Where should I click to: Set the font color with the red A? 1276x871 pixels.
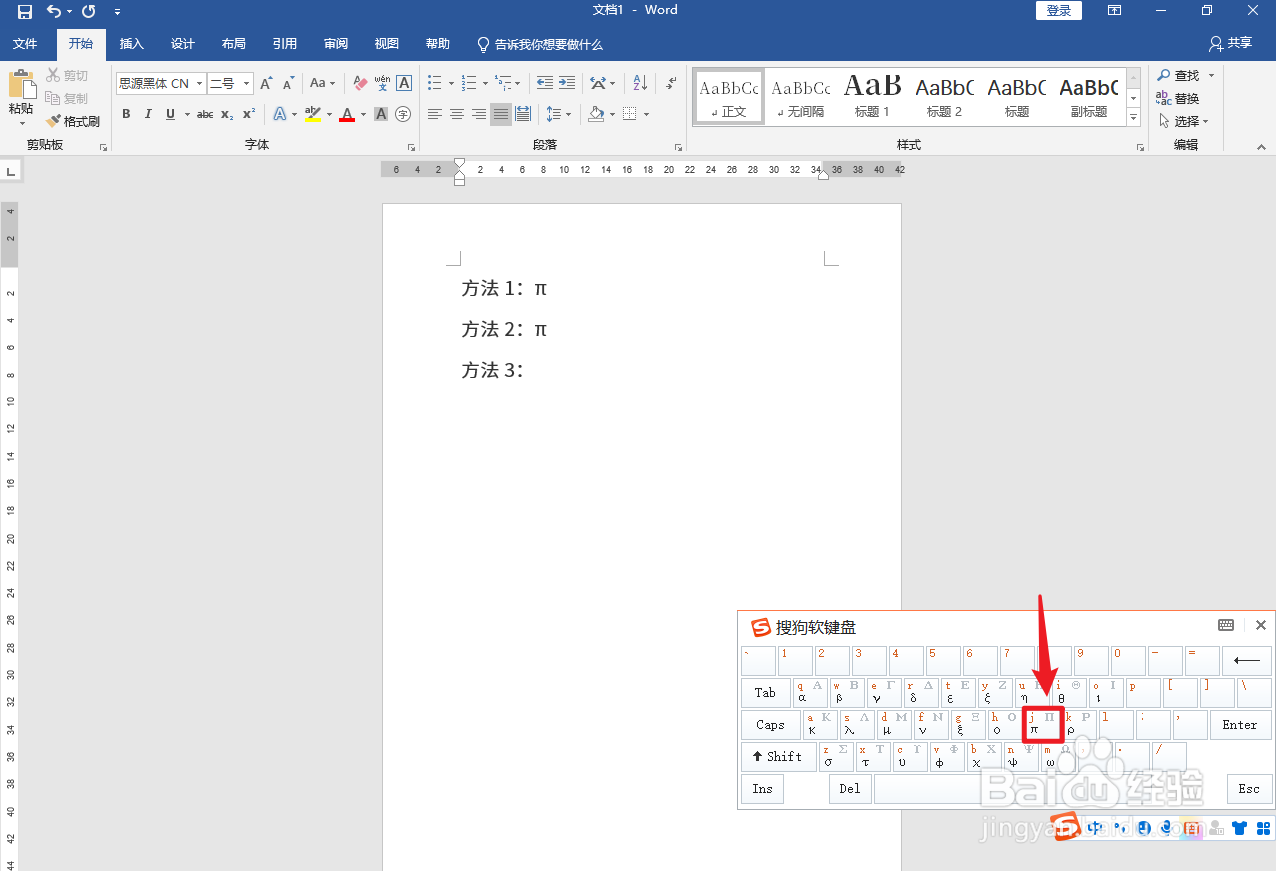(346, 114)
